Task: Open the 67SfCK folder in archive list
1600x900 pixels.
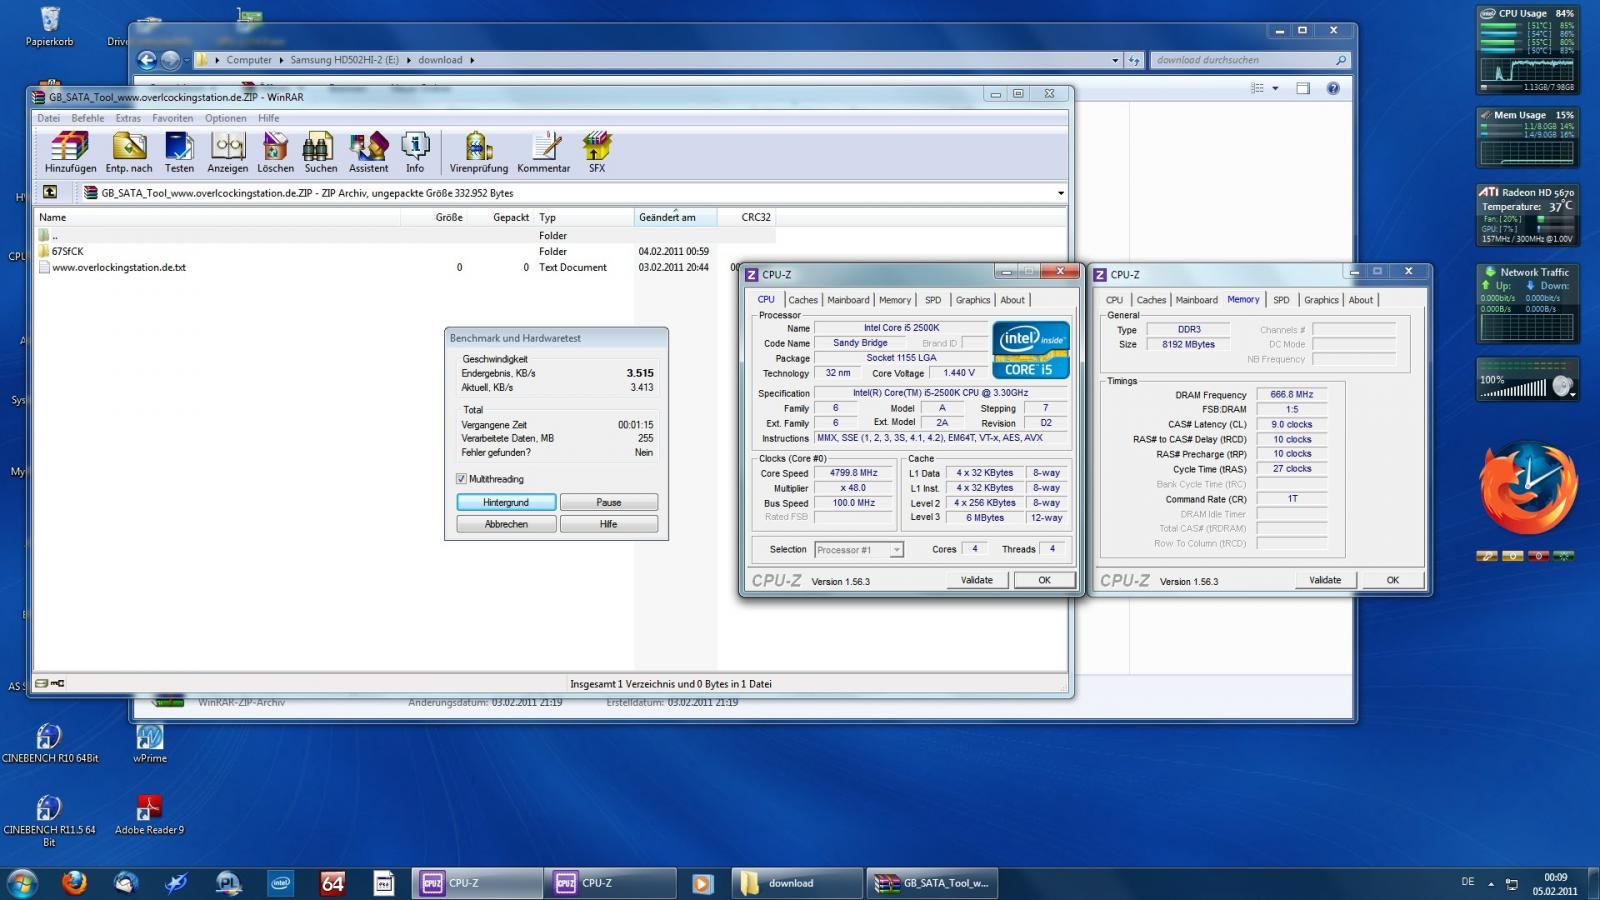Action: click(x=68, y=252)
